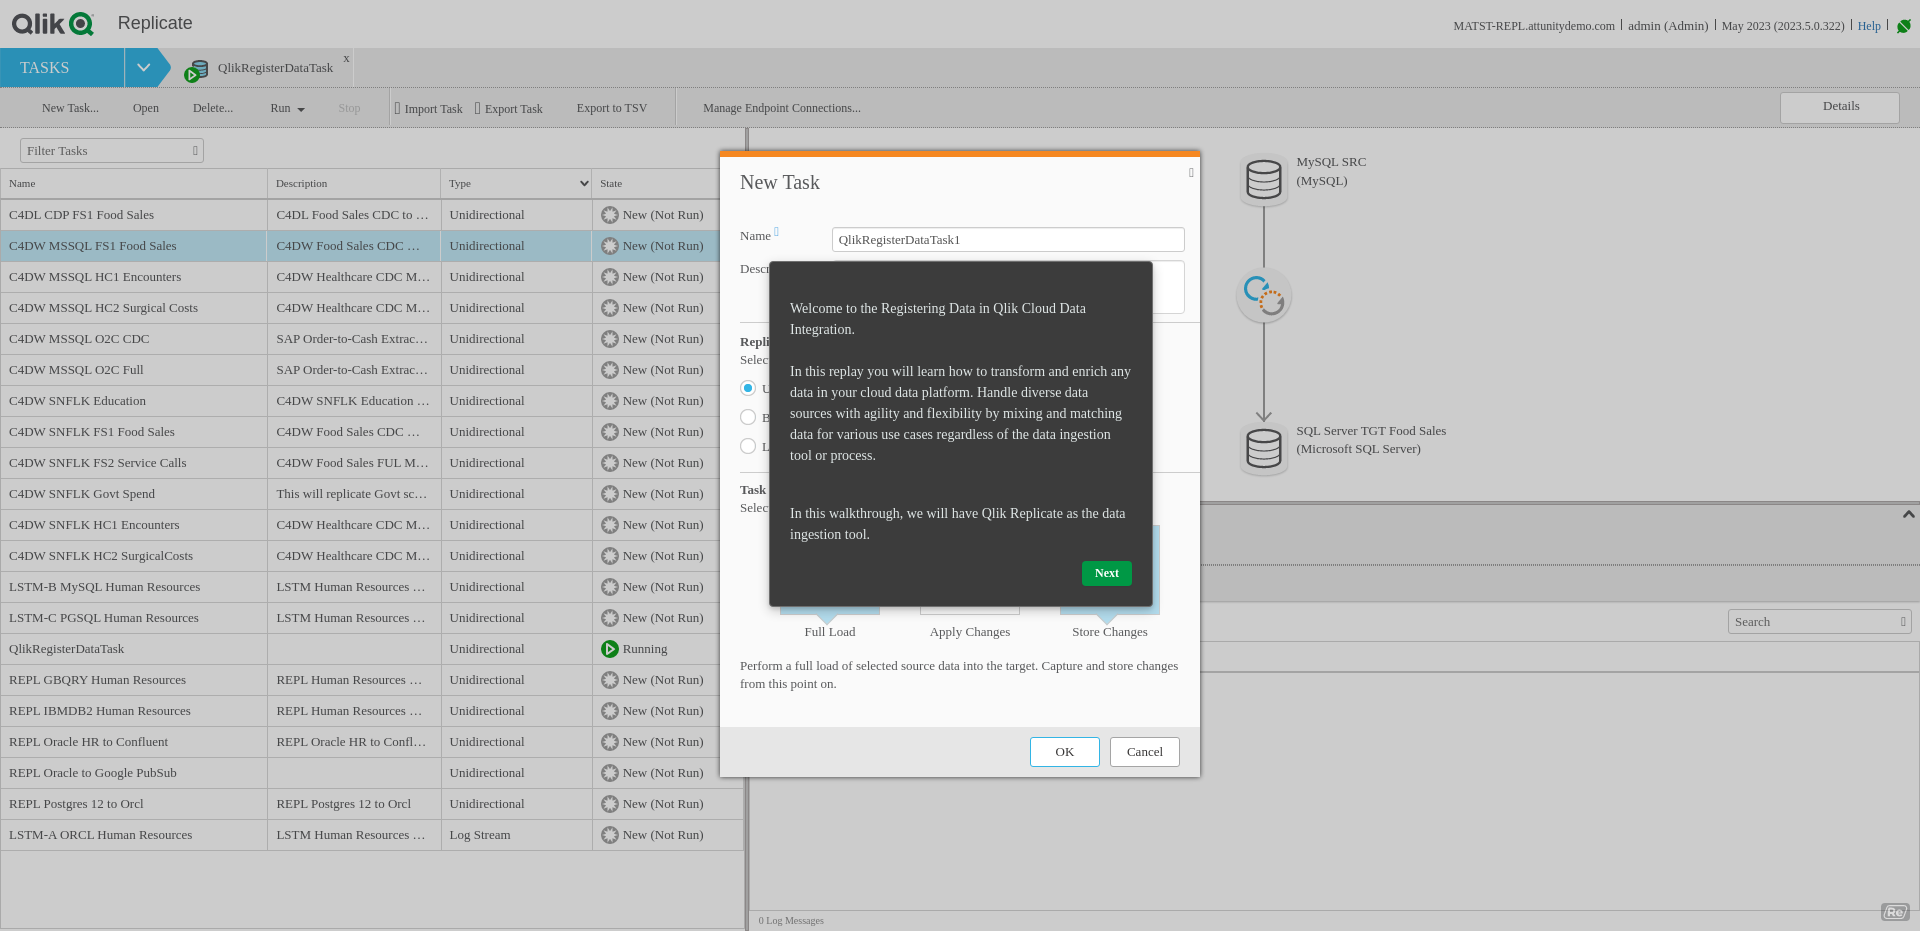Click the running task database icon on the QlikRegisterDataTask tab
The image size is (1920, 931).
click(196, 70)
